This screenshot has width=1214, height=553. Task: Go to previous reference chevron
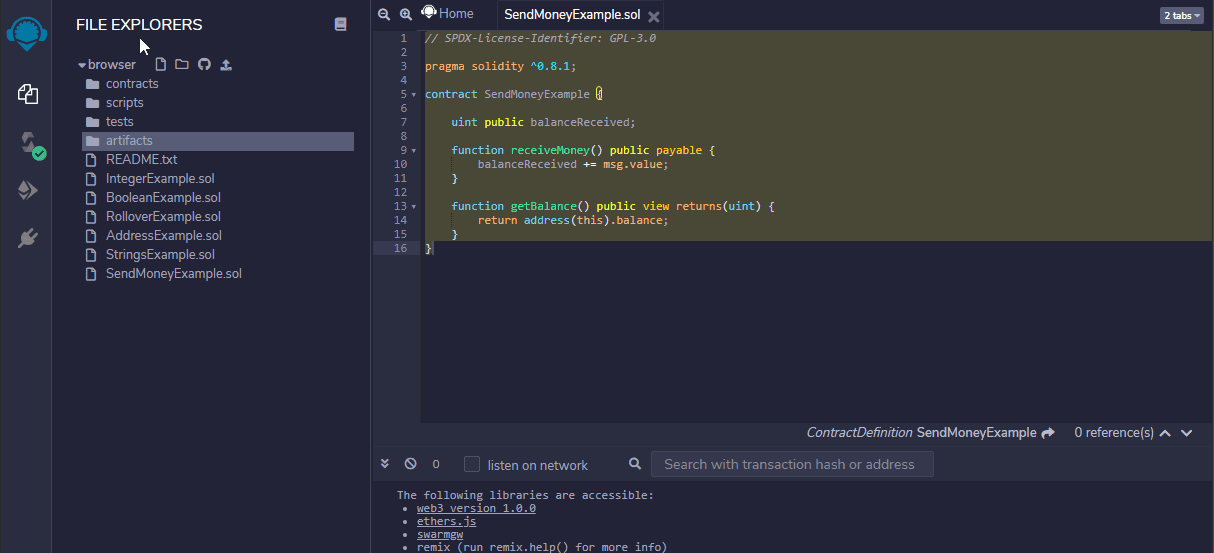pos(1165,433)
